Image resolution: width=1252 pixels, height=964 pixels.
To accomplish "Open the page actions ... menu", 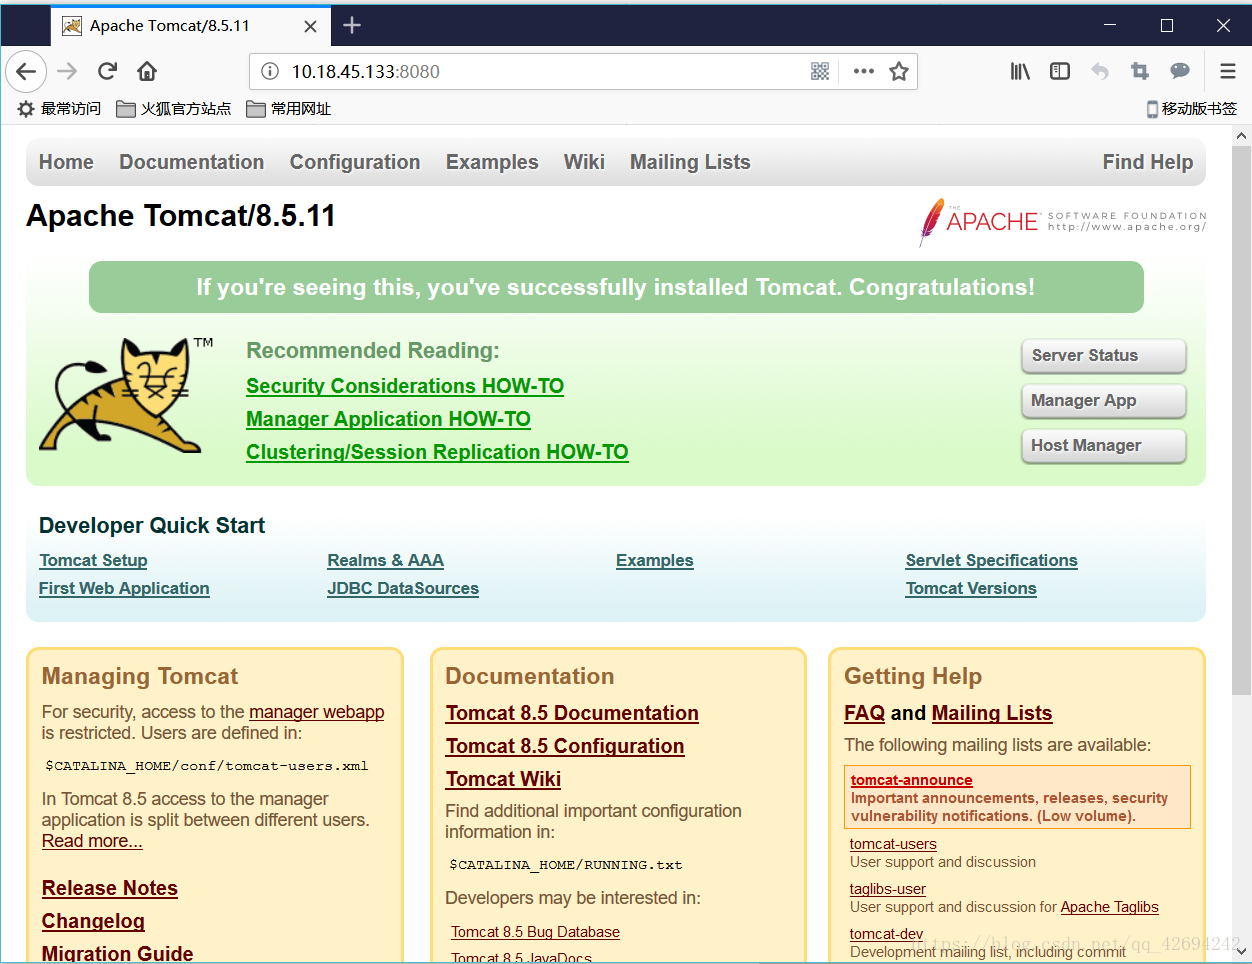I will pos(862,71).
